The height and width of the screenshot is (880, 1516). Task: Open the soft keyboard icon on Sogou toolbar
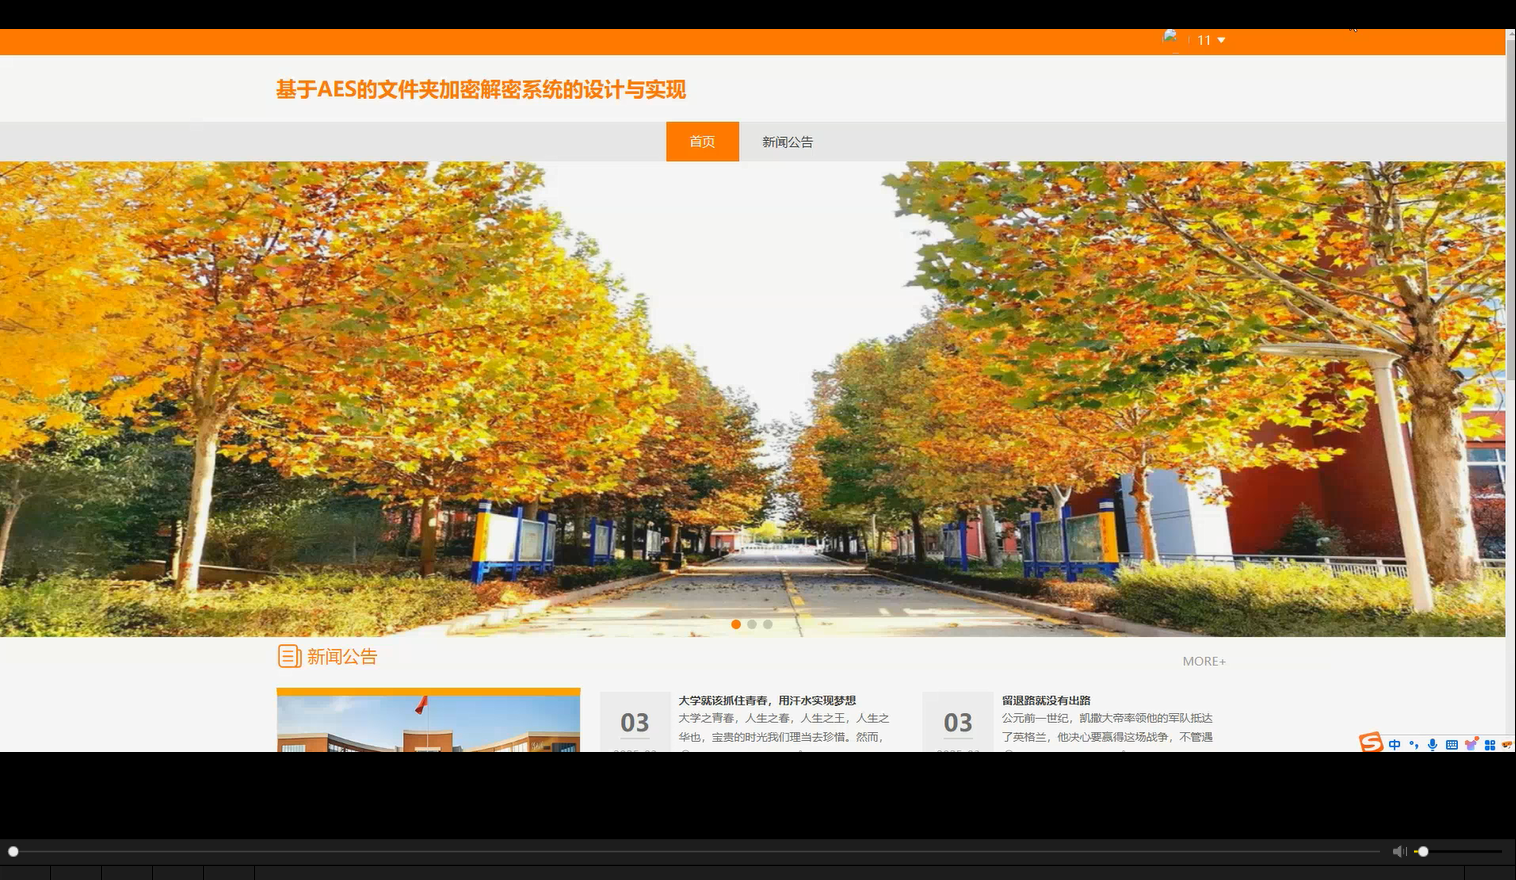point(1452,744)
